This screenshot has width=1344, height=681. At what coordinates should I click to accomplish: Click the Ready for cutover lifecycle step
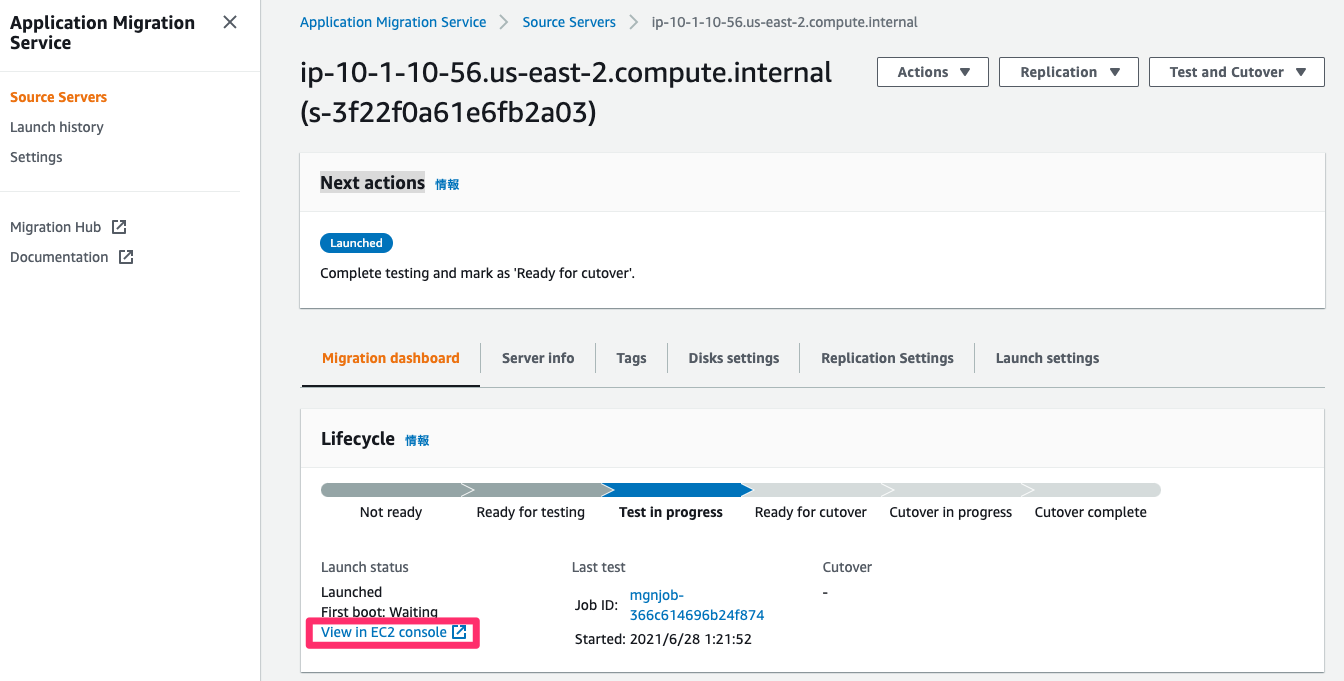[811, 512]
